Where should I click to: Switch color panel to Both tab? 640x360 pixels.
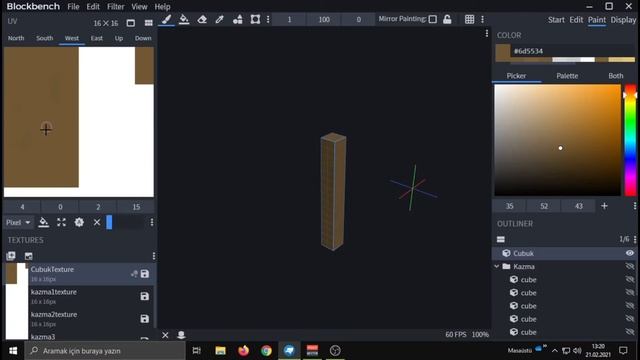[616, 76]
